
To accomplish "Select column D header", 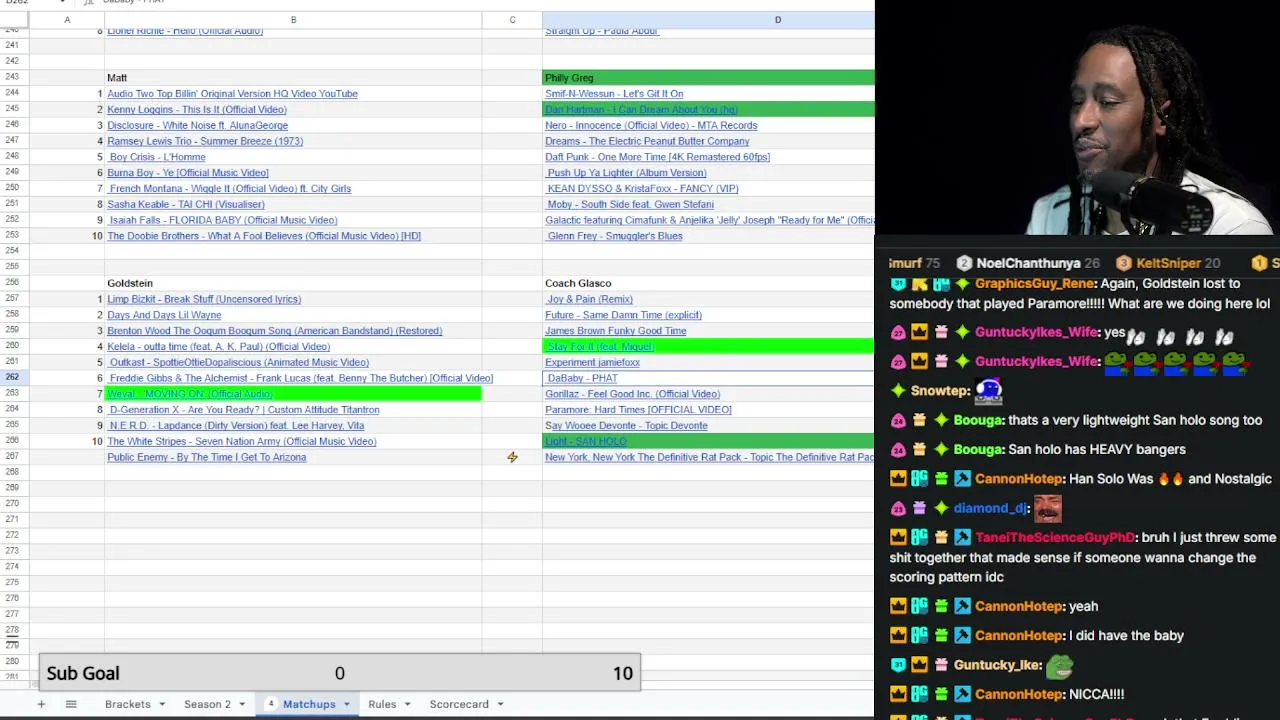I will (x=708, y=20).
